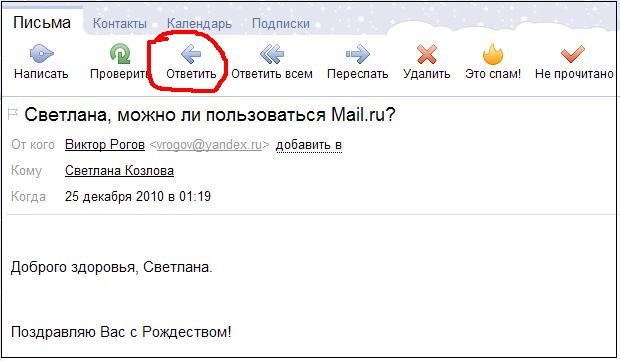The height and width of the screenshot is (361, 620).
Task: Click the red X Удалить icon
Action: tap(427, 54)
